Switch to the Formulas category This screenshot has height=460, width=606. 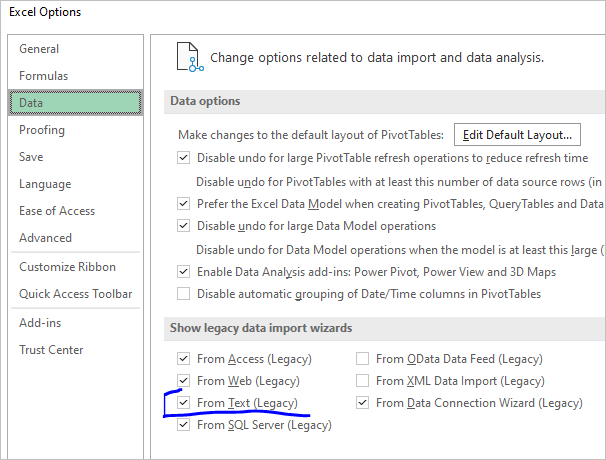[x=45, y=75]
